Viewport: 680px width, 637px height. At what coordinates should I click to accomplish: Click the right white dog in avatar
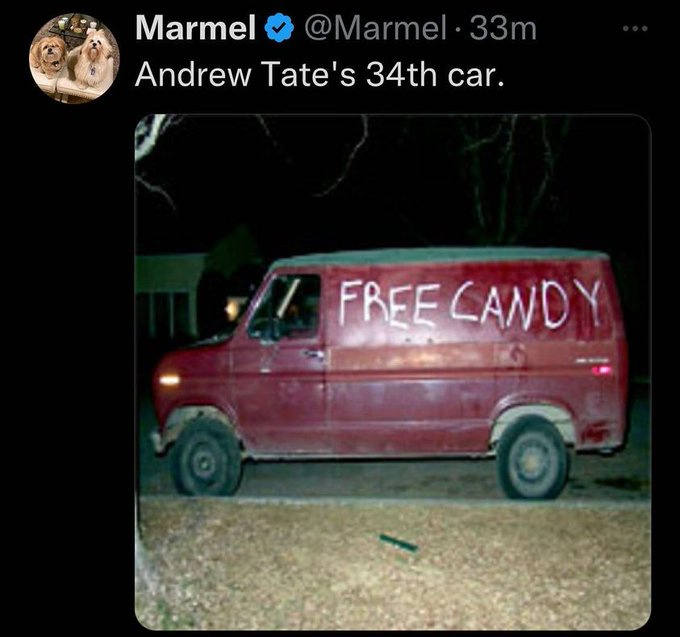click(92, 57)
